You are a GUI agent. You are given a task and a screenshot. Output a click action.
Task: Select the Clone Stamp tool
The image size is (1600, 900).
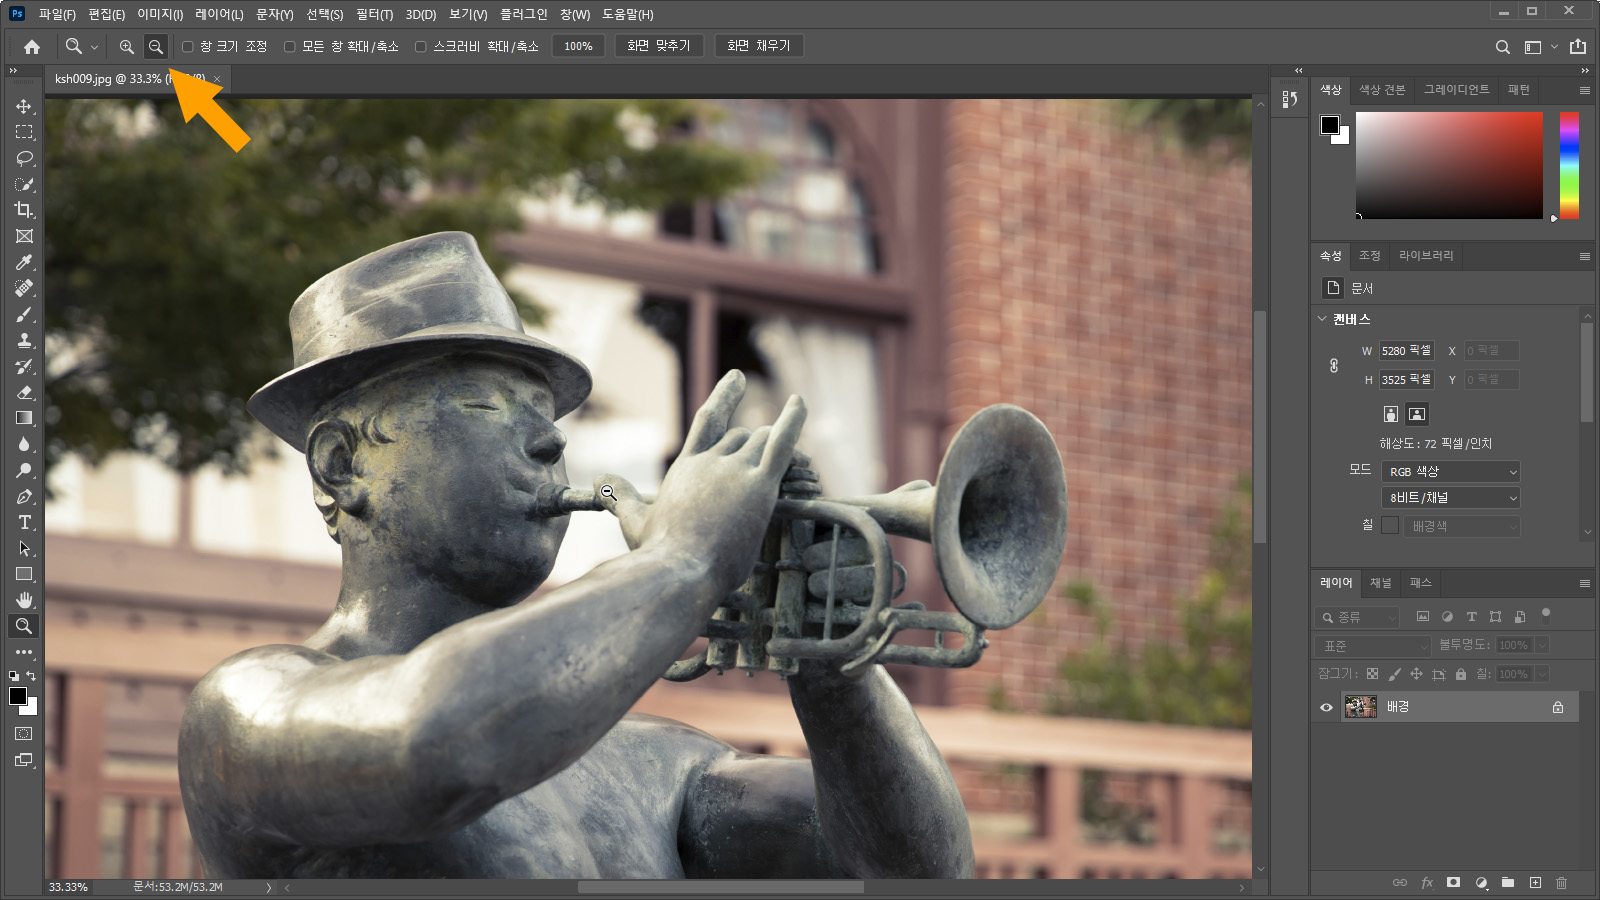click(x=24, y=340)
